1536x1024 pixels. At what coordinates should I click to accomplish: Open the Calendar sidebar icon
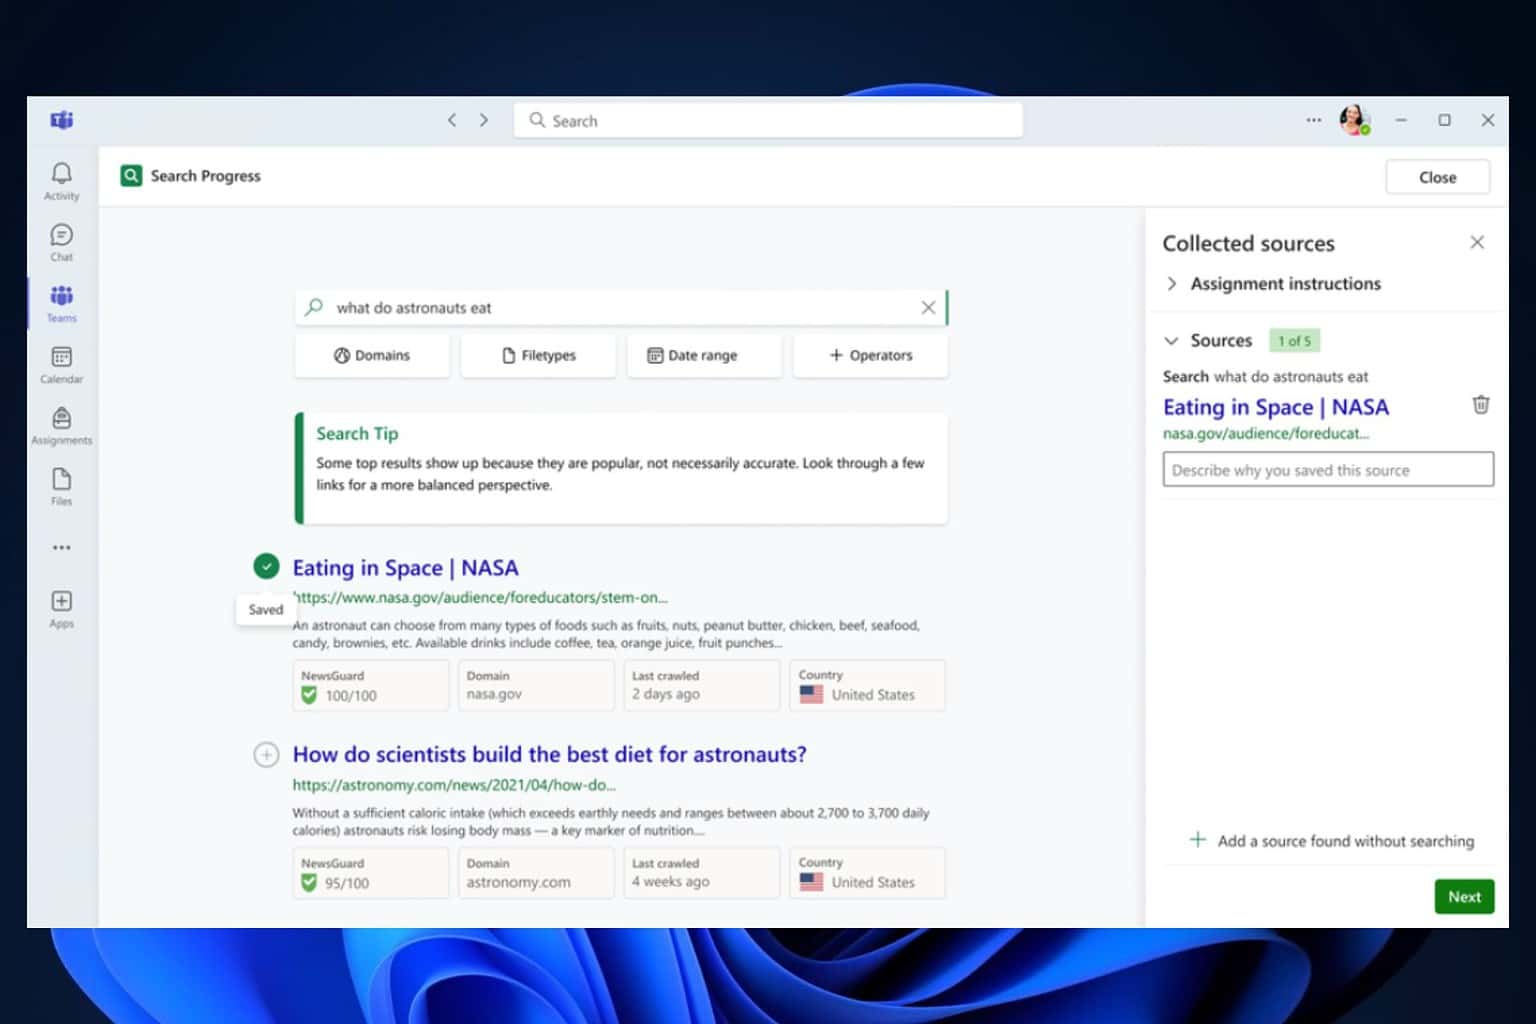[x=61, y=365]
